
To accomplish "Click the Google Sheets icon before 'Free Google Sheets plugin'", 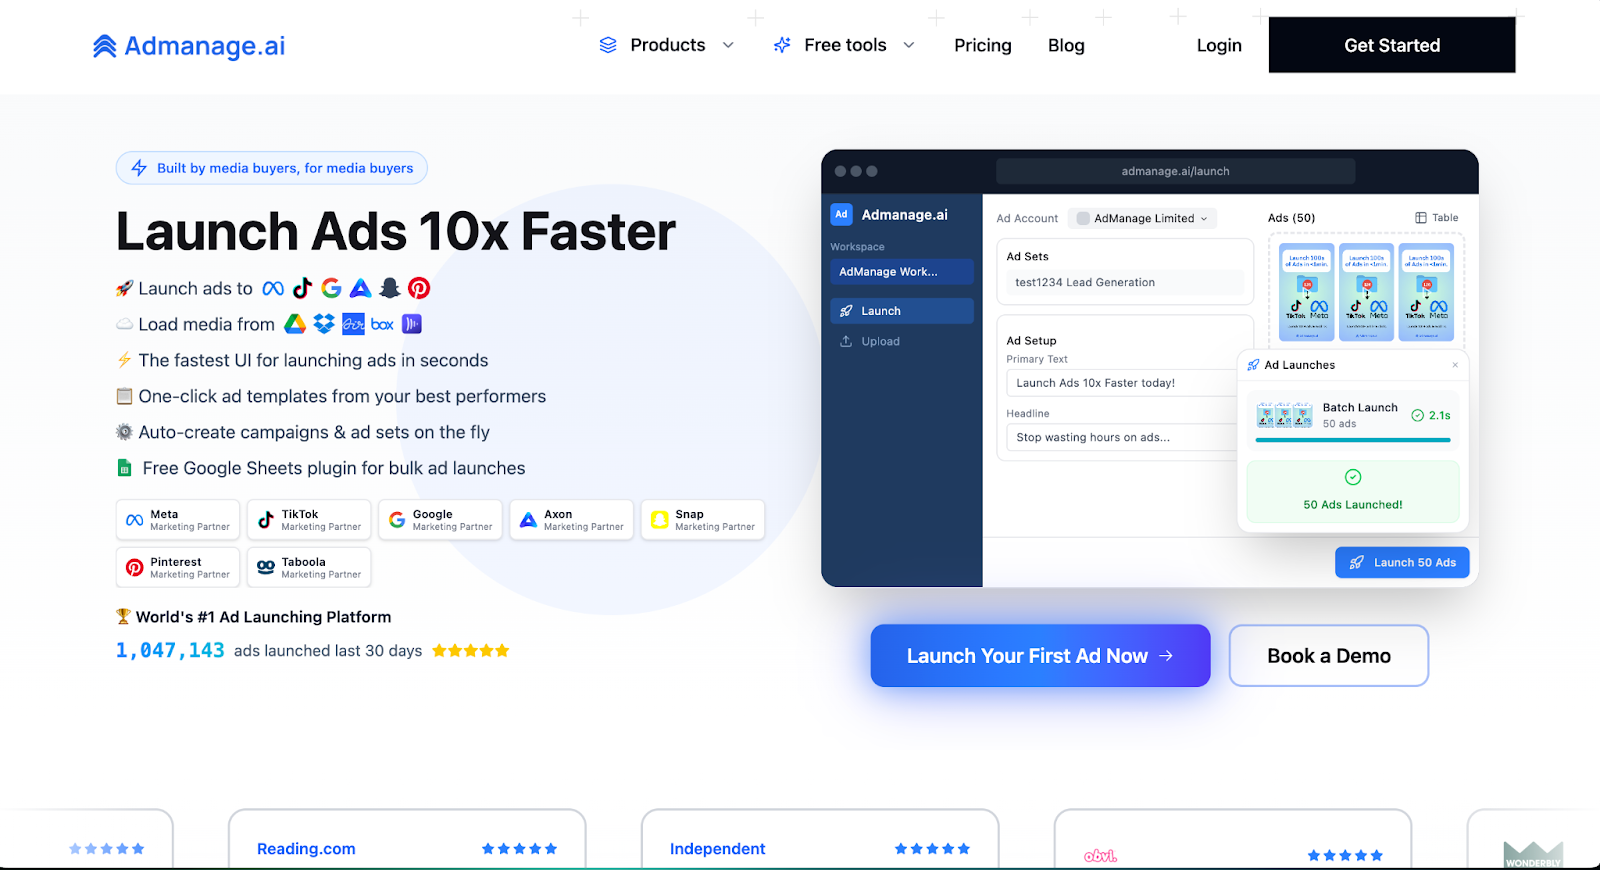I will (x=125, y=468).
